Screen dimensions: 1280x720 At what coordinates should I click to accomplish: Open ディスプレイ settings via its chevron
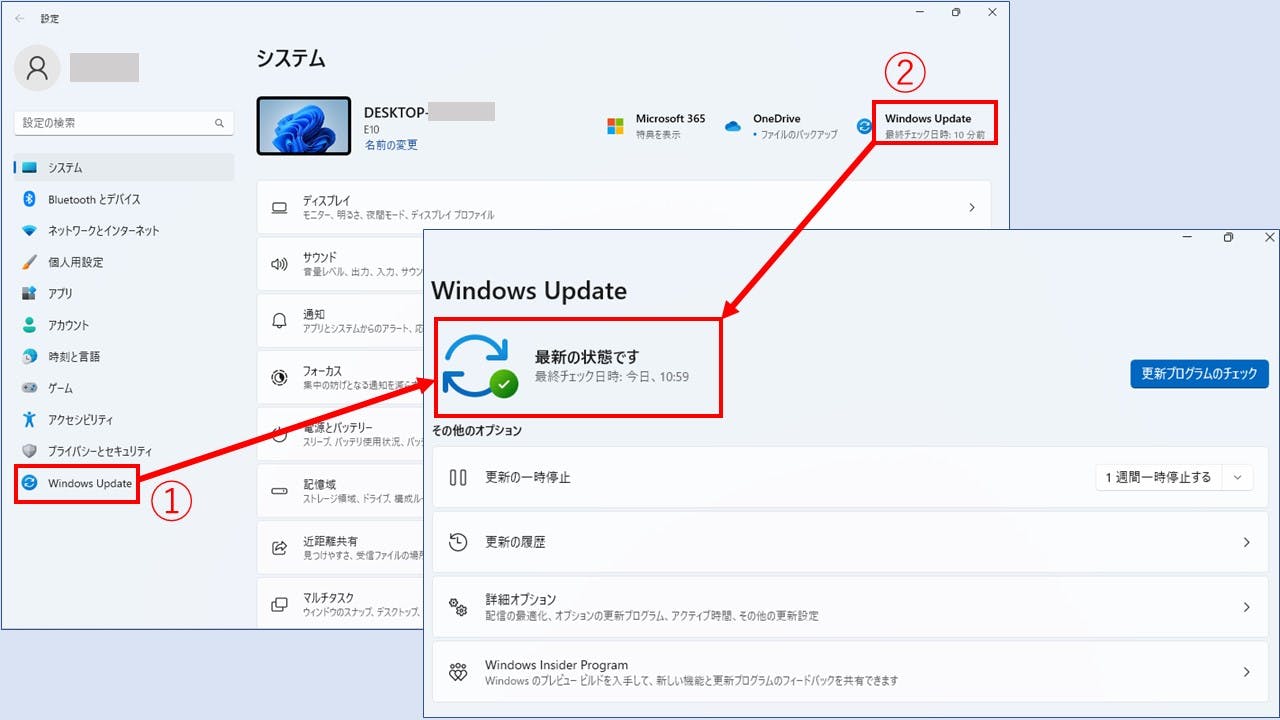coord(971,208)
